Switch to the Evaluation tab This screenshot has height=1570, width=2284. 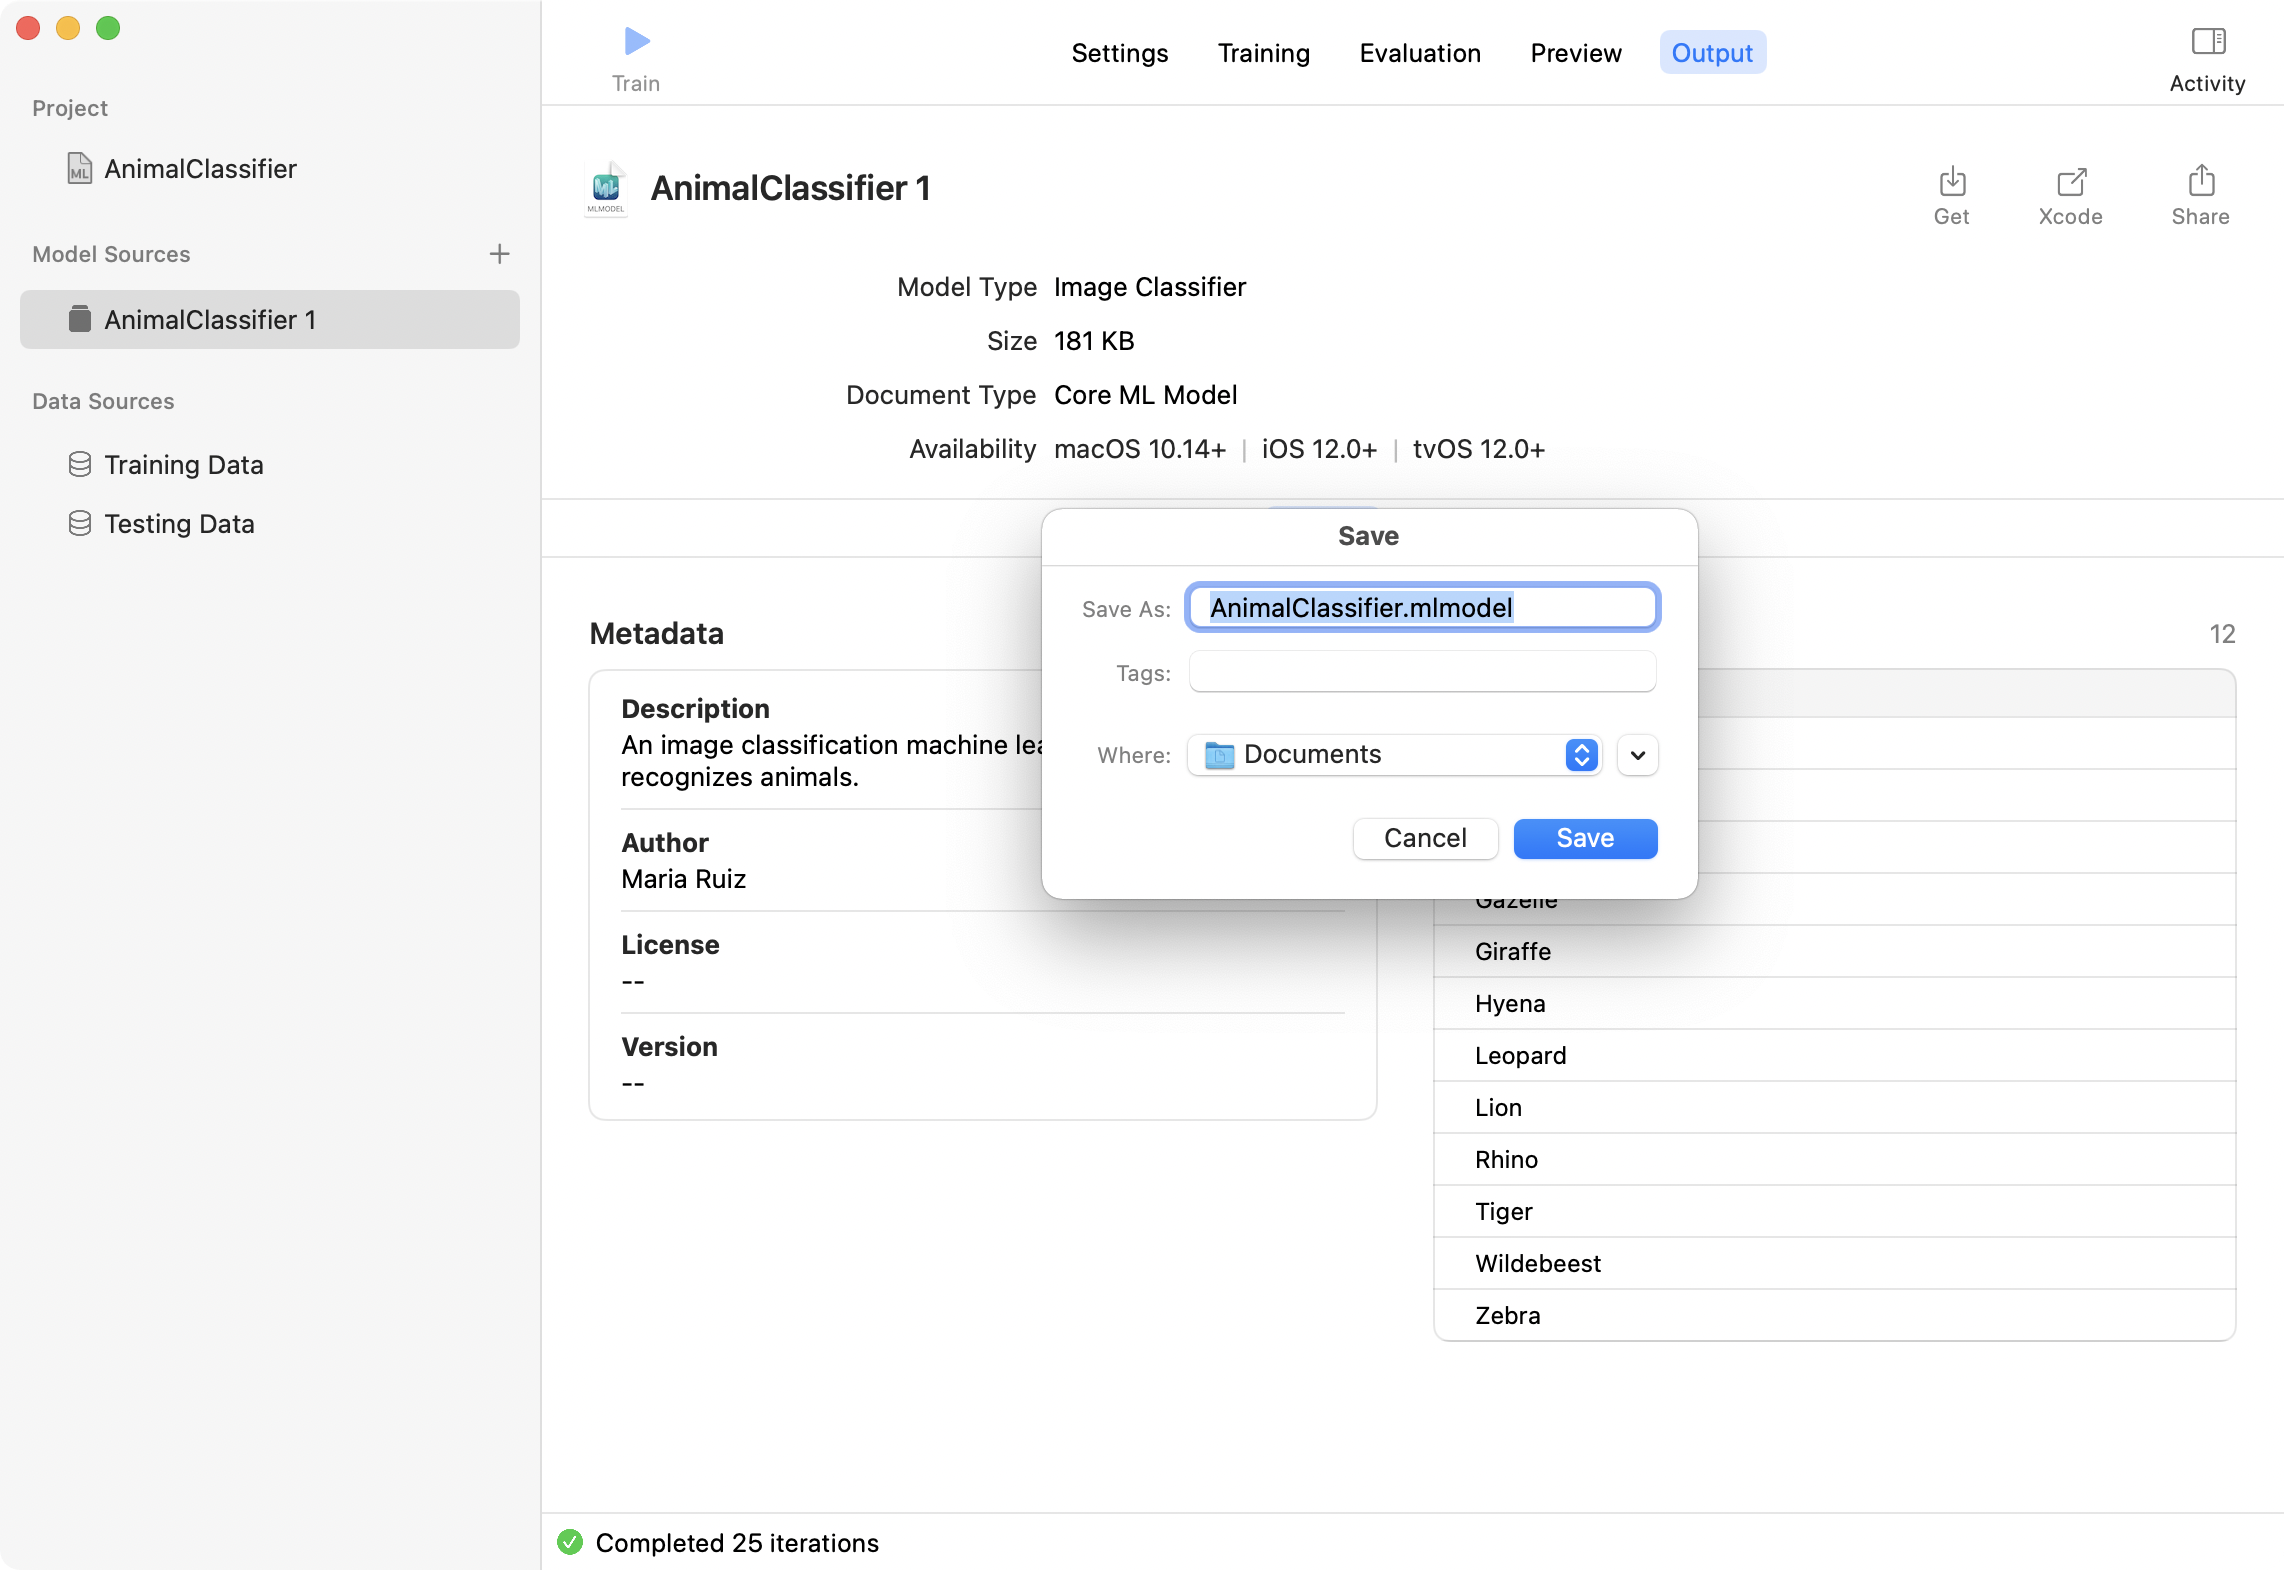pyautogui.click(x=1419, y=53)
